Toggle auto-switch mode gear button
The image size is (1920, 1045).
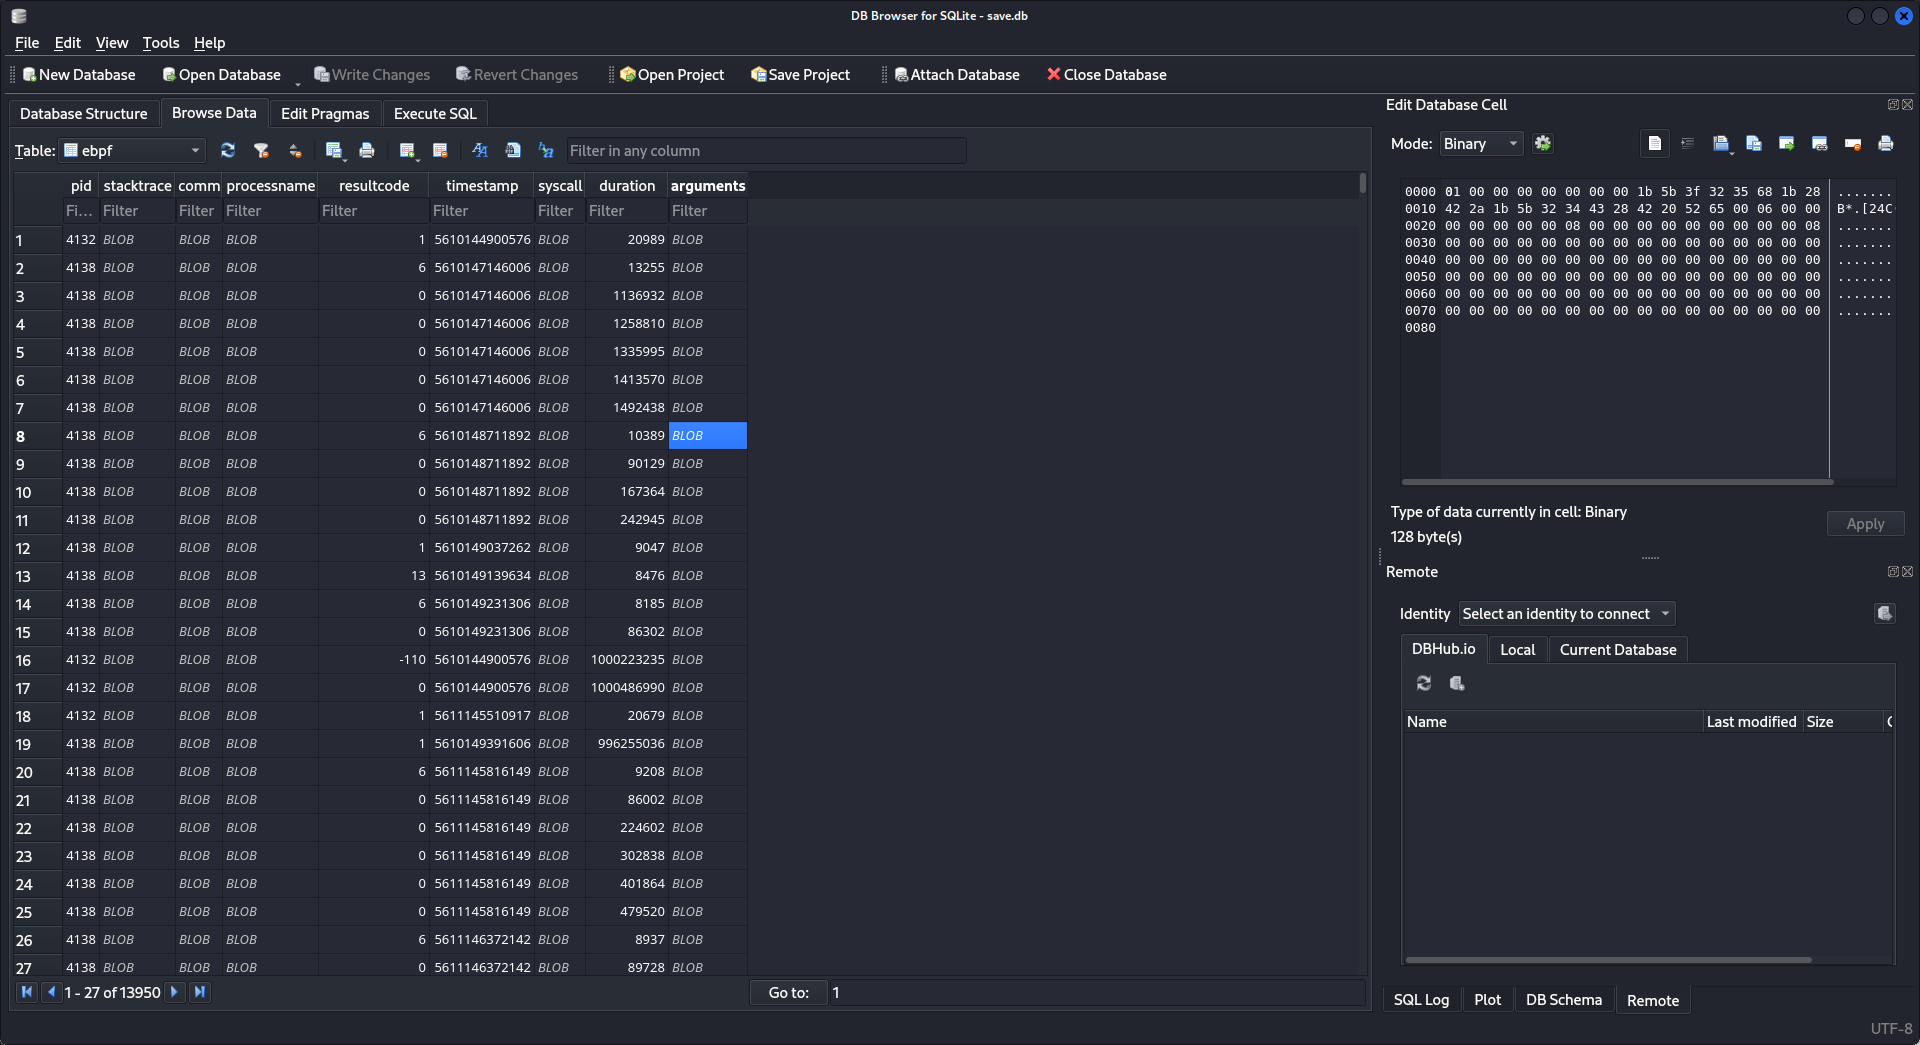(1543, 143)
